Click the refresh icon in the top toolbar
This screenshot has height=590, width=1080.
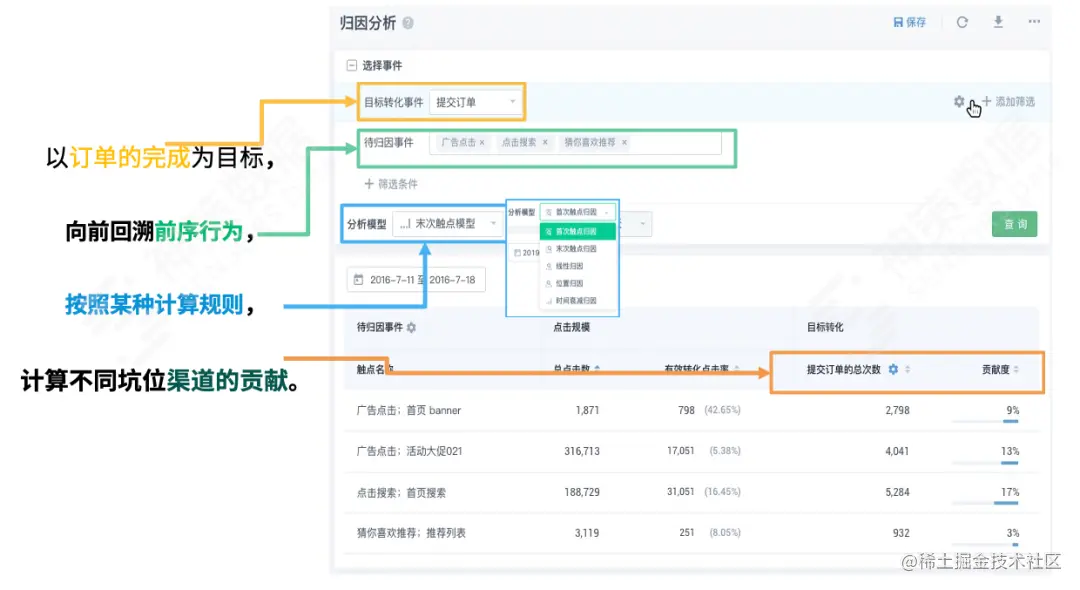tap(962, 22)
